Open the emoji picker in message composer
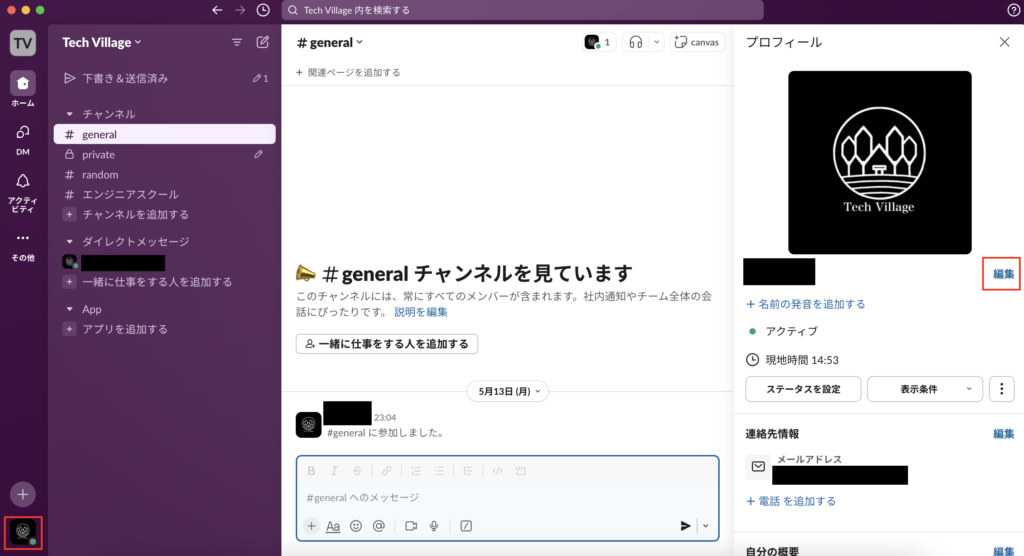 tap(356, 526)
